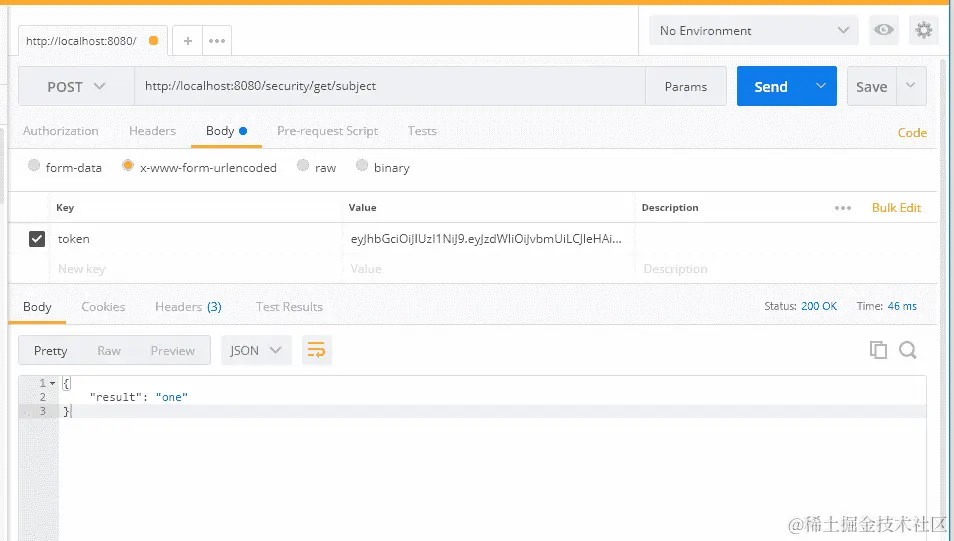Select the http://localhost:8080/ request tab
Viewport: 954px width, 541px height.
pos(92,41)
